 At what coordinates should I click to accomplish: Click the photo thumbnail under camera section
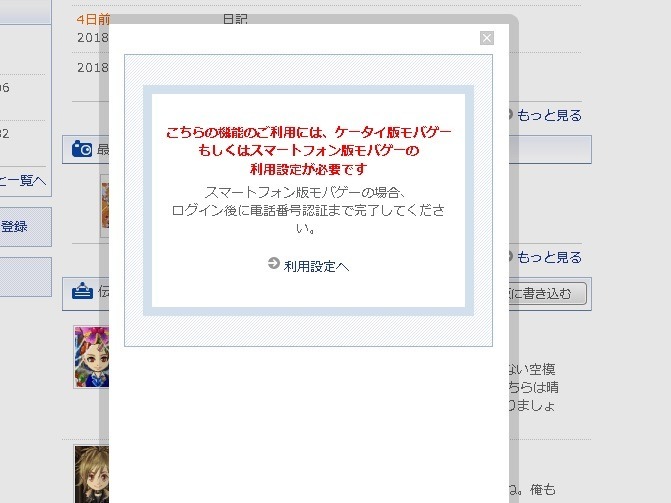pos(105,206)
